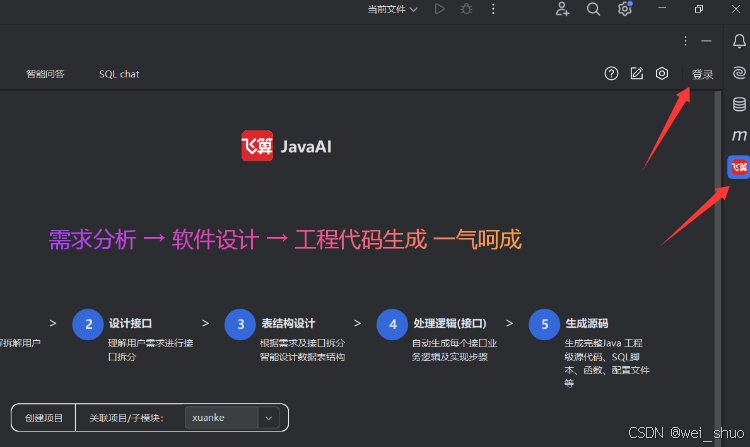Click the 登录 login button
The height and width of the screenshot is (447, 750).
click(x=702, y=75)
